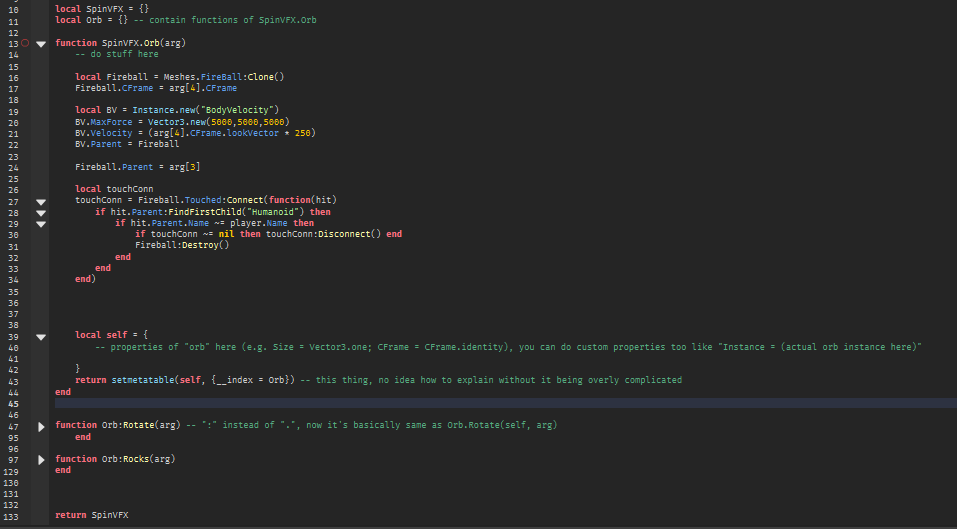Click the 'local touchConn' declaration on line 26
Image resolution: width=957 pixels, height=529 pixels.
coord(114,189)
